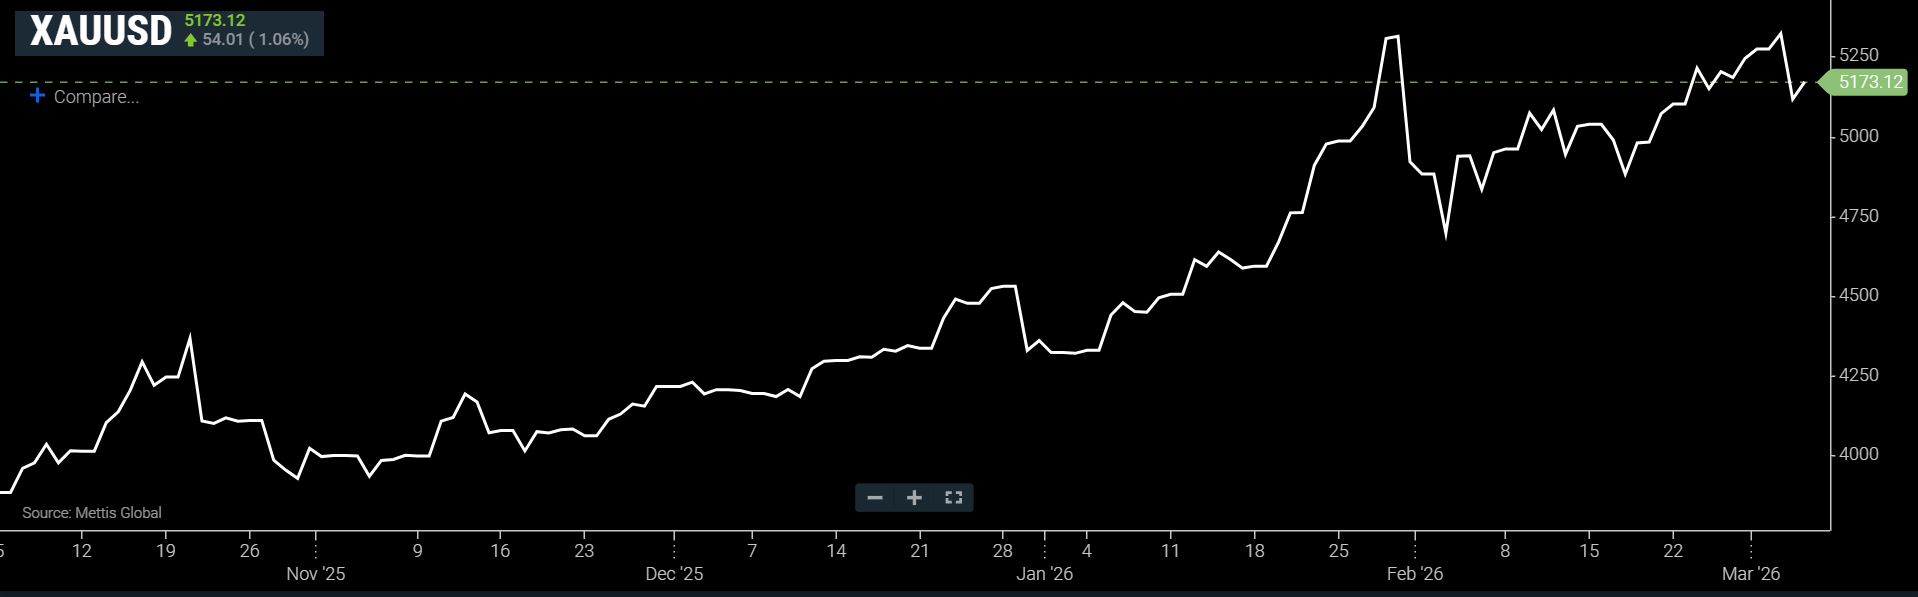Image resolution: width=1918 pixels, height=597 pixels.
Task: Select the Feb '26 time axis label
Action: click(x=1415, y=574)
